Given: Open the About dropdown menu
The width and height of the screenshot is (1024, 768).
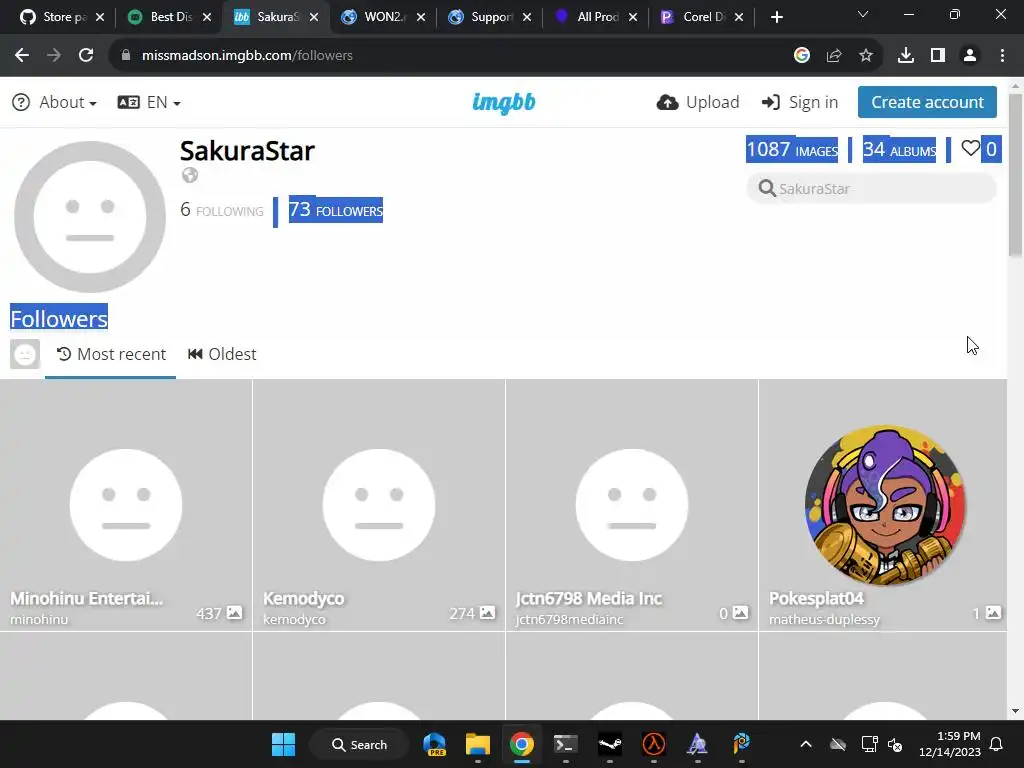Looking at the screenshot, I should click(55, 103).
